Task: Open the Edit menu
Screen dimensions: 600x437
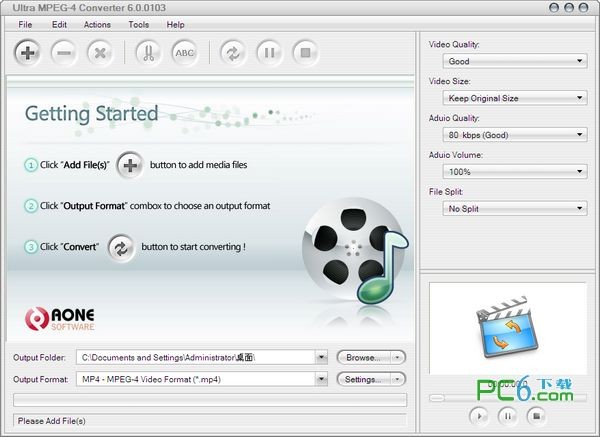Action: point(59,24)
